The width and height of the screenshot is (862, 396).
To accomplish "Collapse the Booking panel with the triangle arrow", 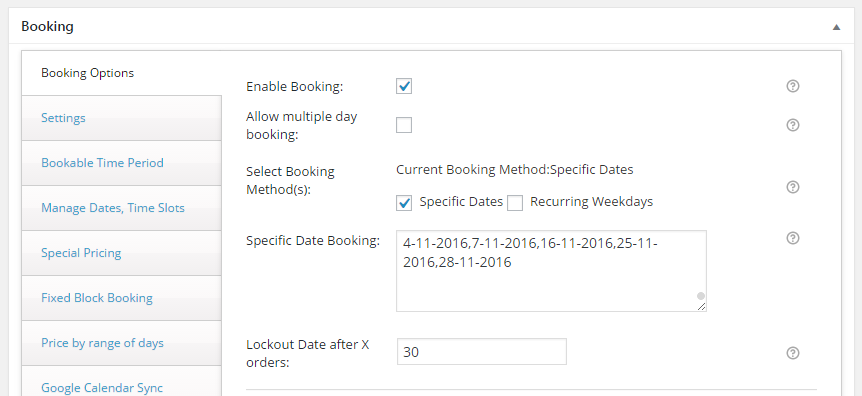I will coord(836,26).
